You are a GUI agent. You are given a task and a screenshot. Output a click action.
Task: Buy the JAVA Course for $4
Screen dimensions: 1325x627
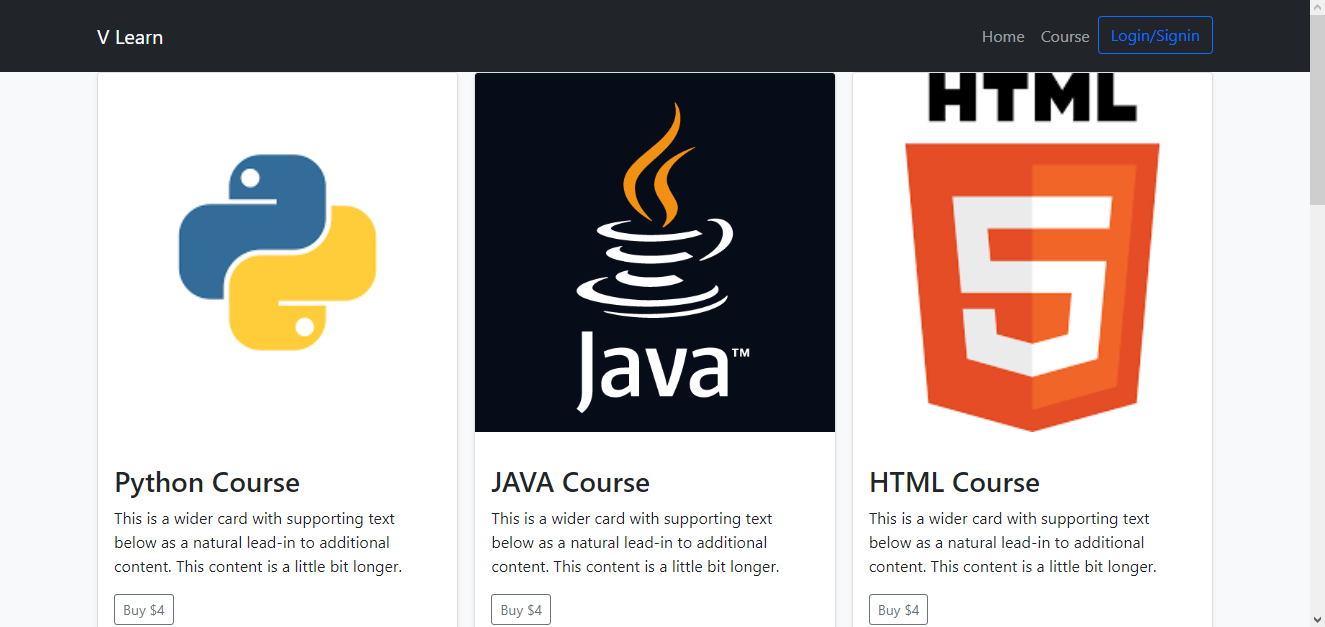(x=521, y=610)
